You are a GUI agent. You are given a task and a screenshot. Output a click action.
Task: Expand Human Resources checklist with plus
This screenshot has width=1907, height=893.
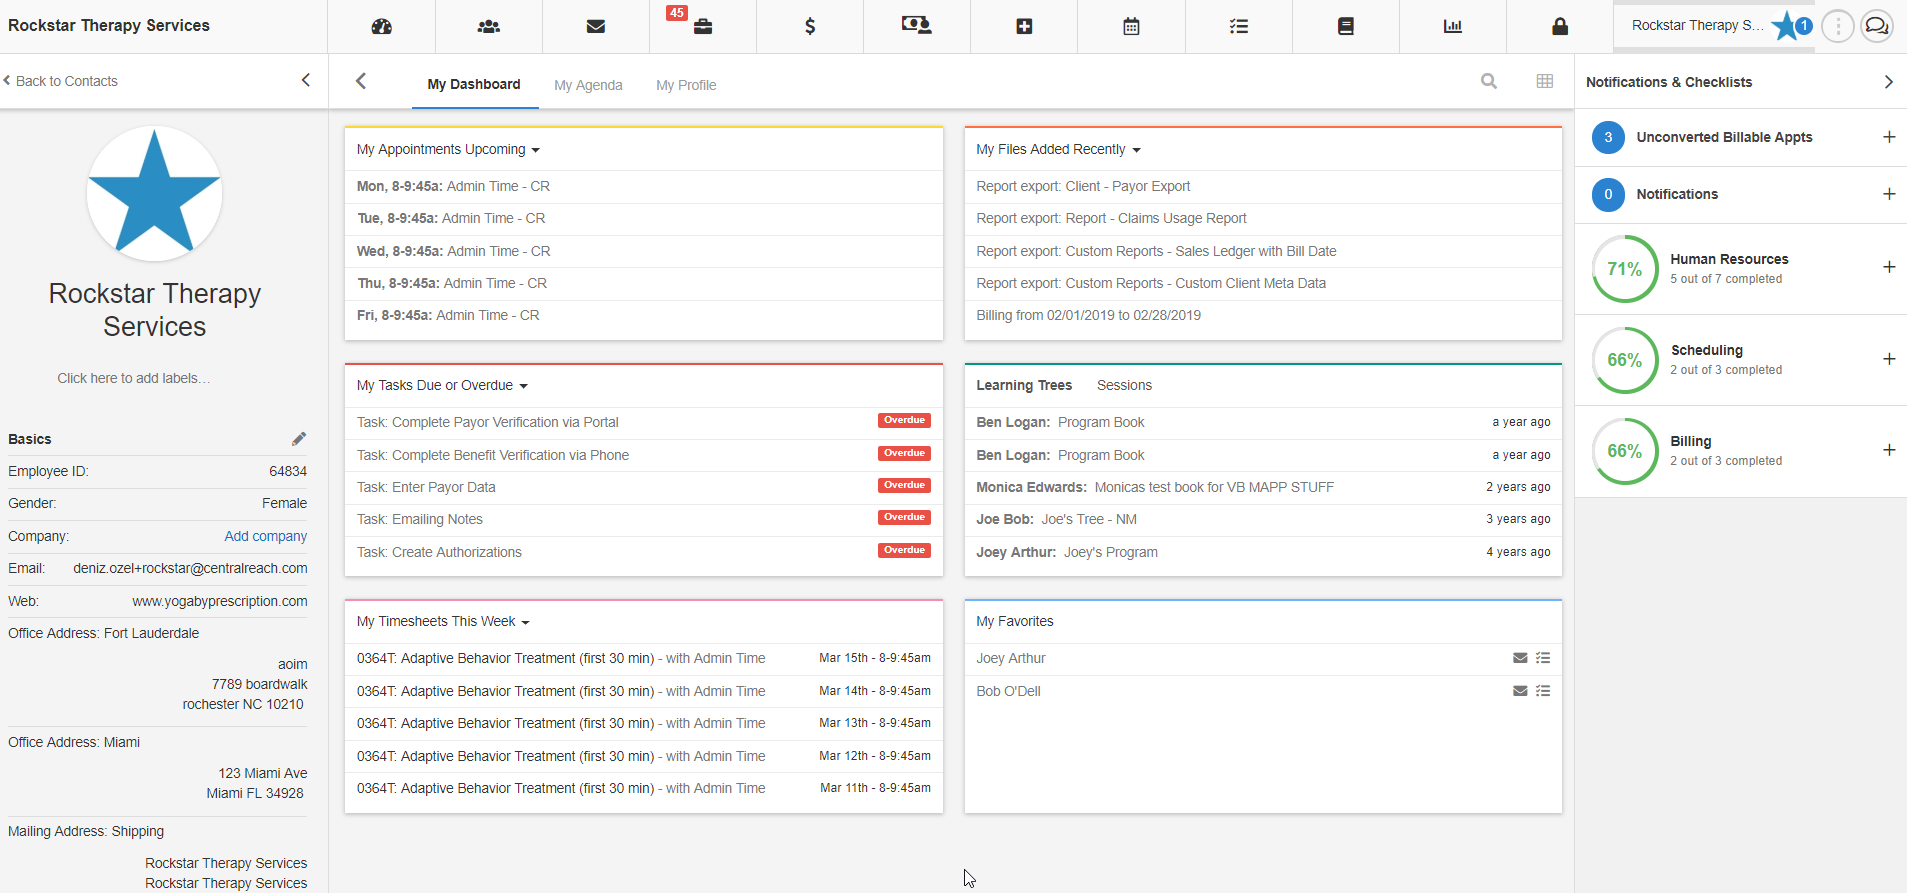1889,267
